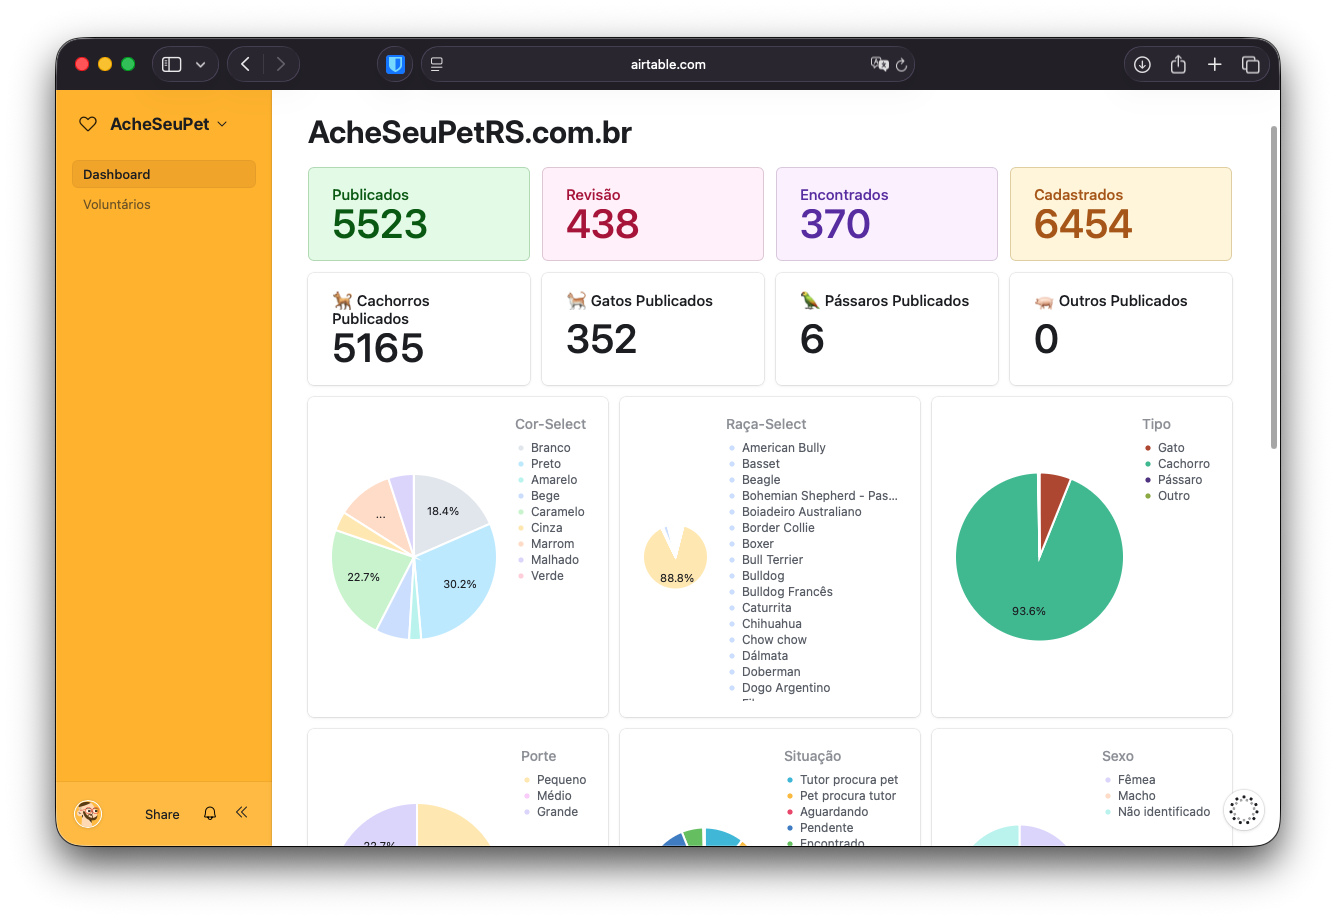
Task: Click Border Collie in Raça-Select legend
Action: pyautogui.click(x=778, y=528)
